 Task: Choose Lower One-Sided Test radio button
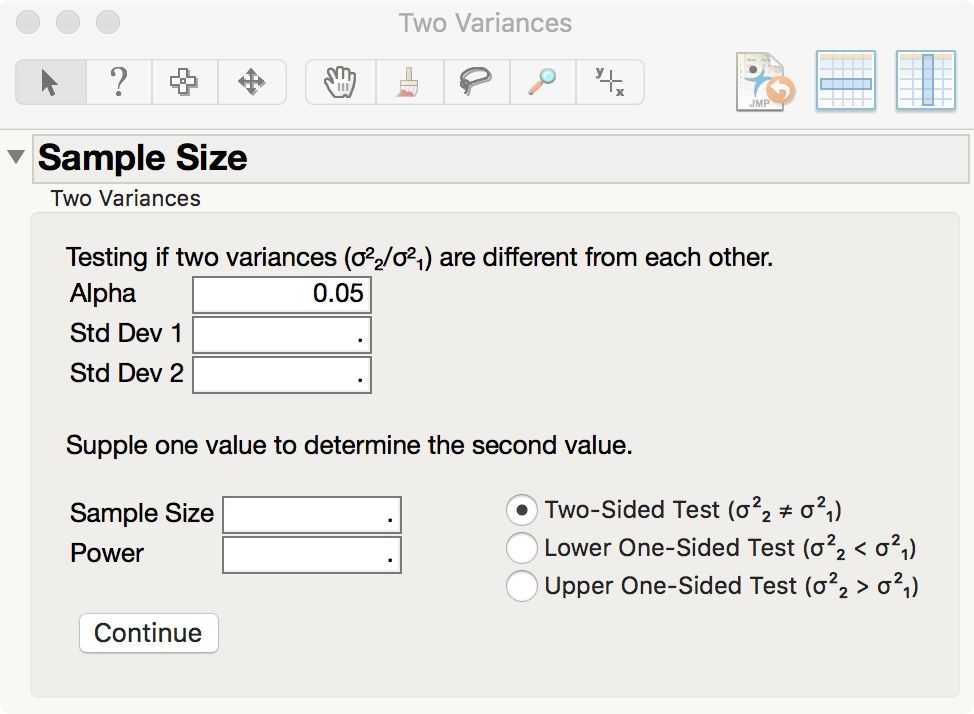click(521, 548)
